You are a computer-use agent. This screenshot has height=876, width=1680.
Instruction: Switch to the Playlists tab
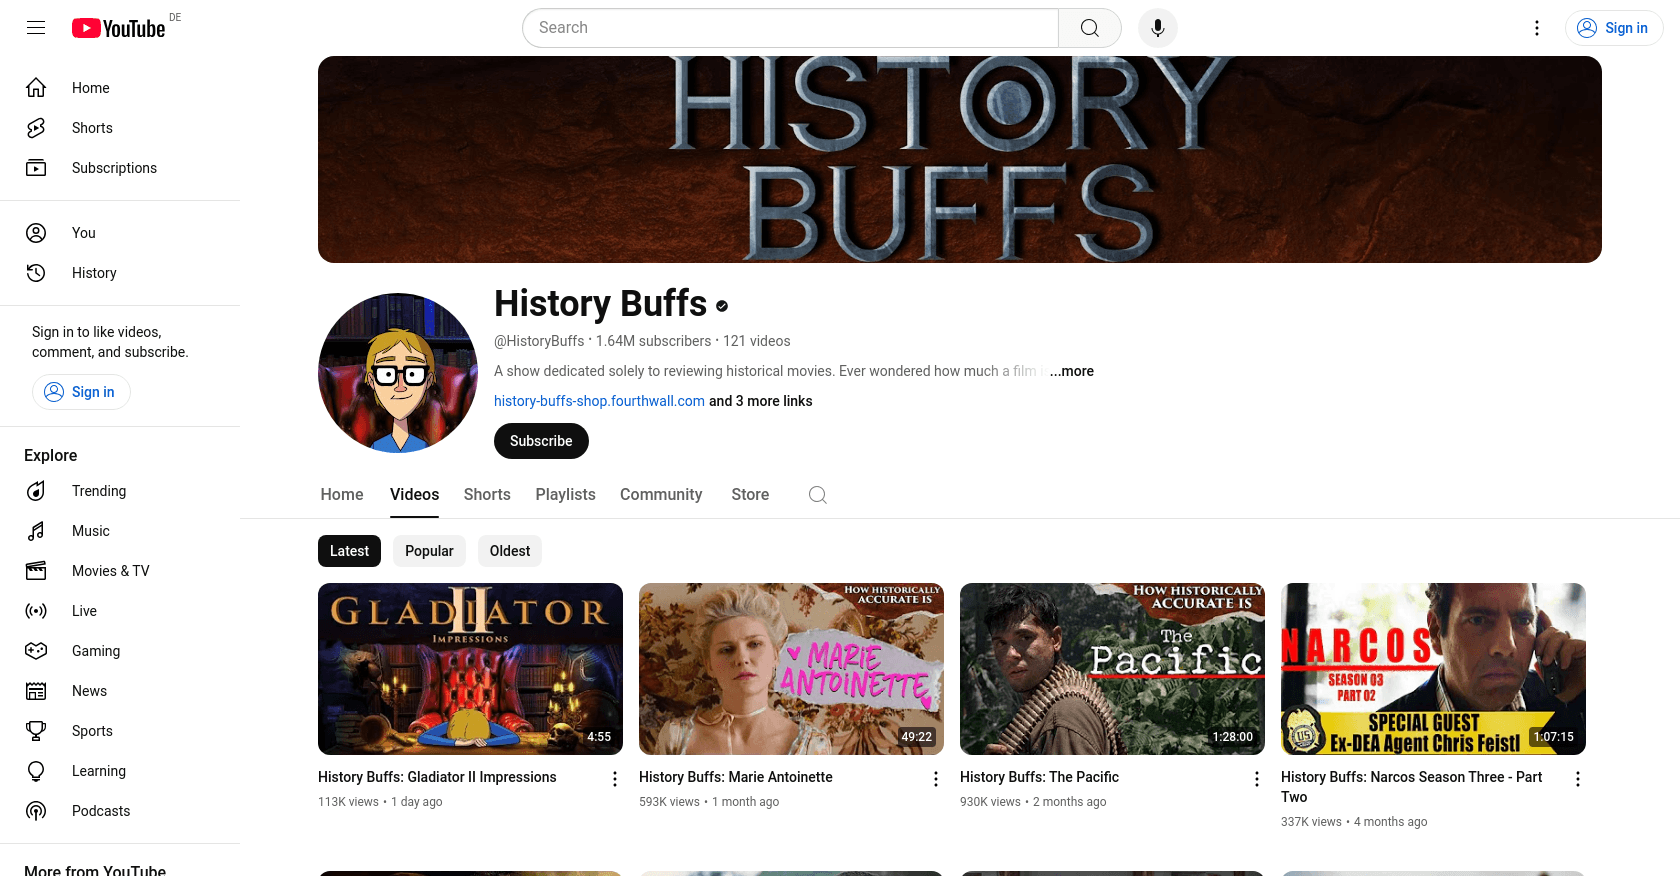(565, 495)
